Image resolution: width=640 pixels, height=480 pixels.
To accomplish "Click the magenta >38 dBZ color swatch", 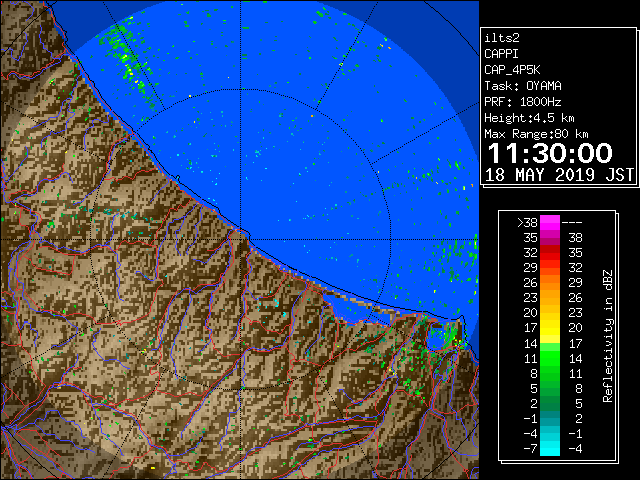I will point(550,223).
